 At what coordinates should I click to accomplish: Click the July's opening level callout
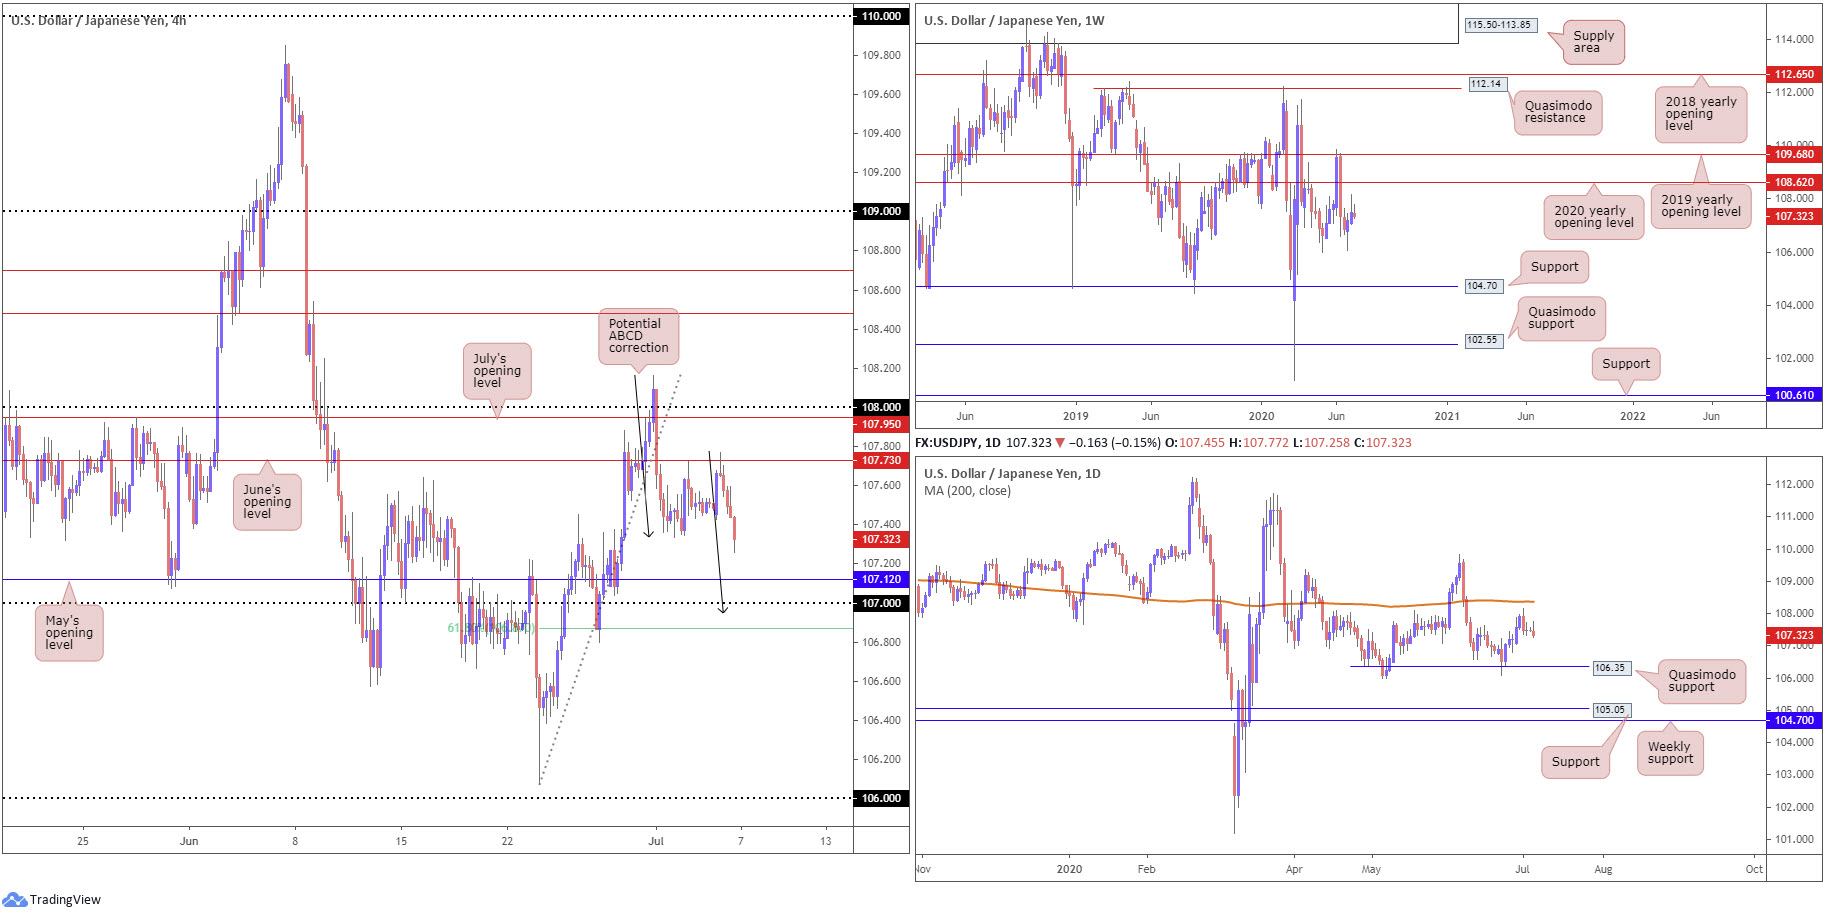(497, 371)
